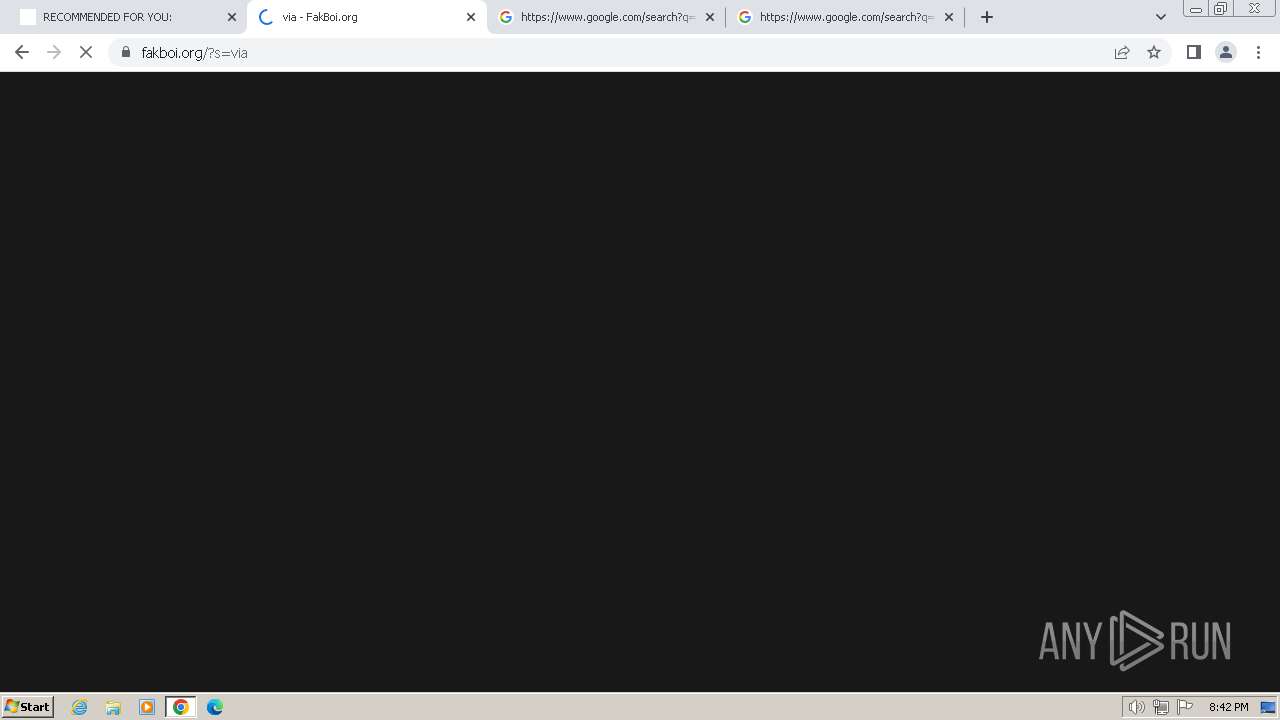
Task: Go back to the previous page
Action: coord(22,52)
